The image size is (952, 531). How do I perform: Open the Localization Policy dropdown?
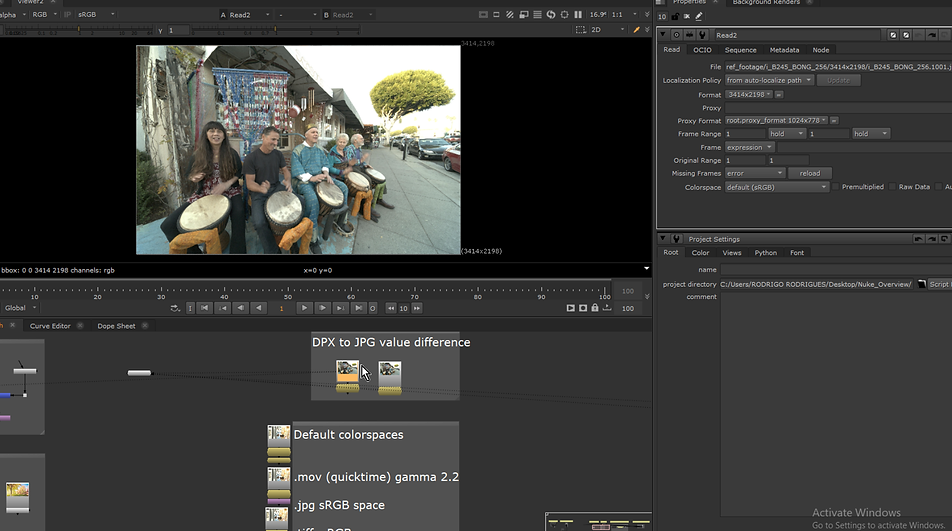[769, 80]
